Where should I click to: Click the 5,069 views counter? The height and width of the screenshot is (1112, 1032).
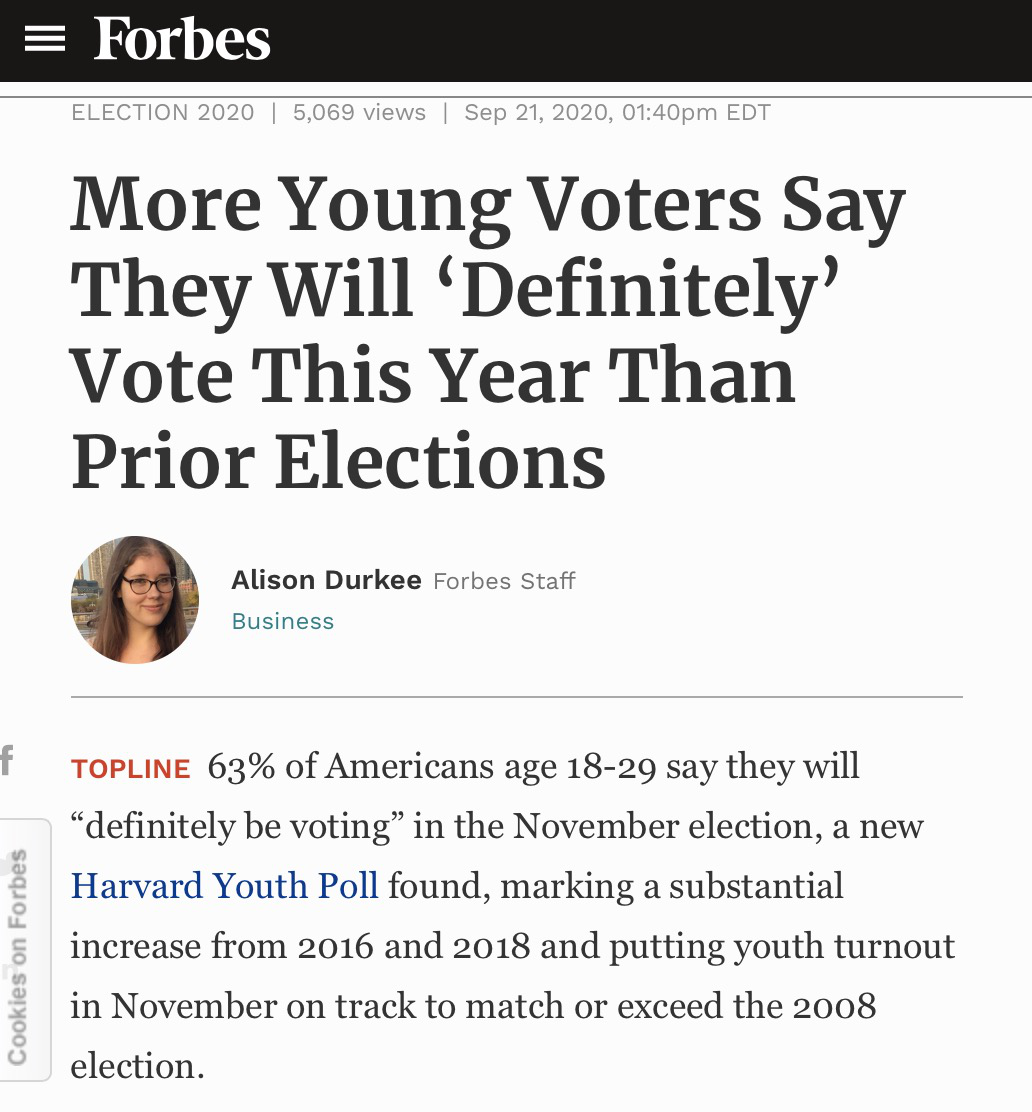point(359,113)
